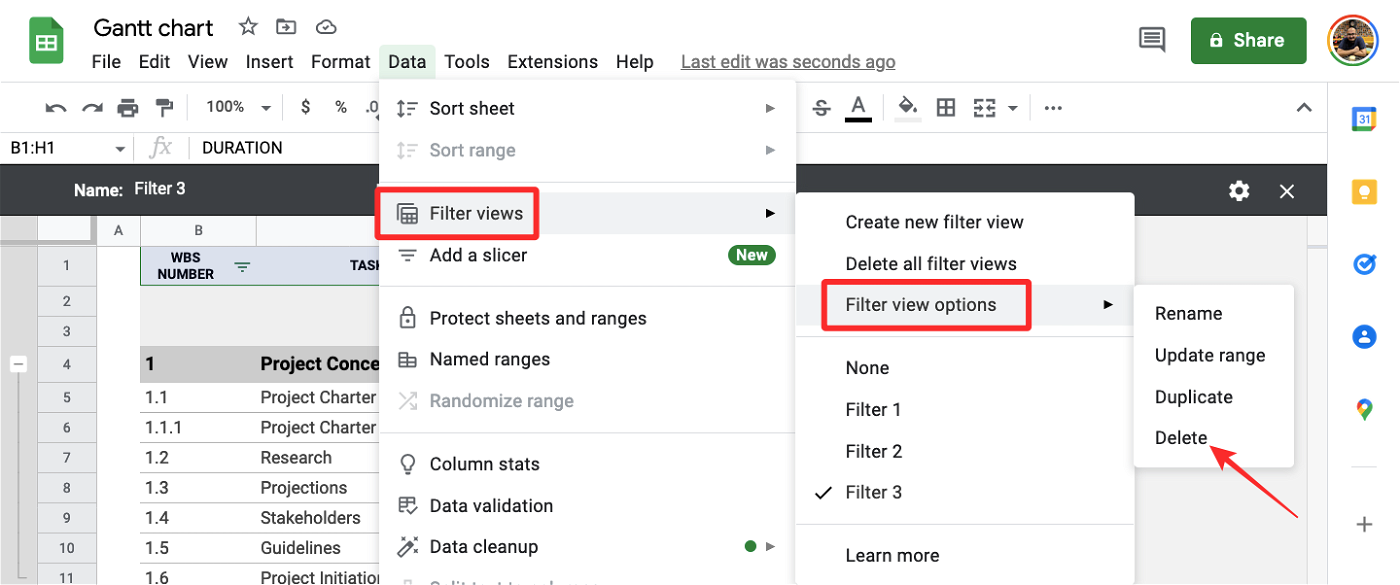Screen dimensions: 1400x585
Task: Click the print icon
Action: tap(128, 107)
